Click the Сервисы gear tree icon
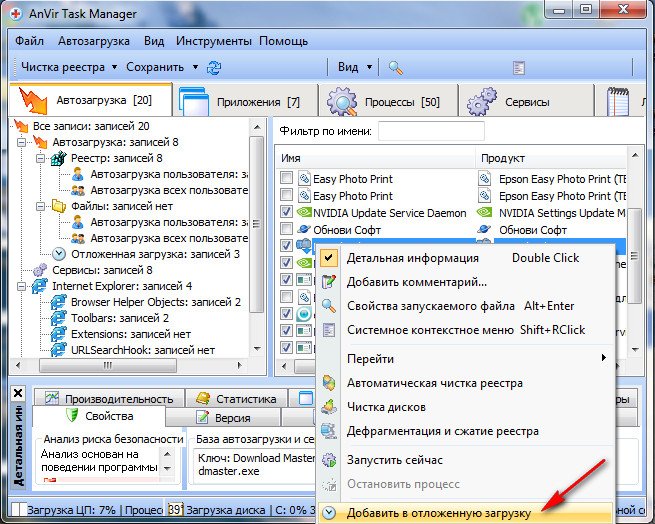Image resolution: width=655 pixels, height=524 pixels. (x=40, y=270)
